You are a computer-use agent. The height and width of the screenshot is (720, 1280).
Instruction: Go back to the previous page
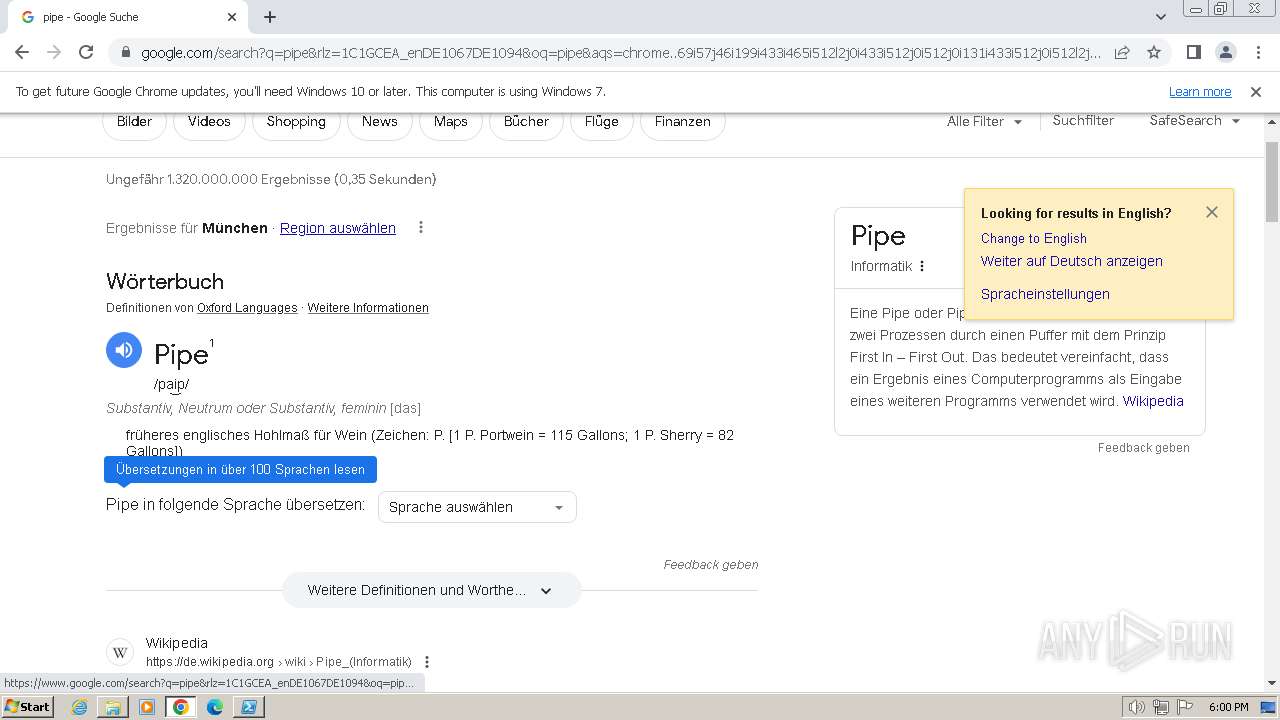22,52
